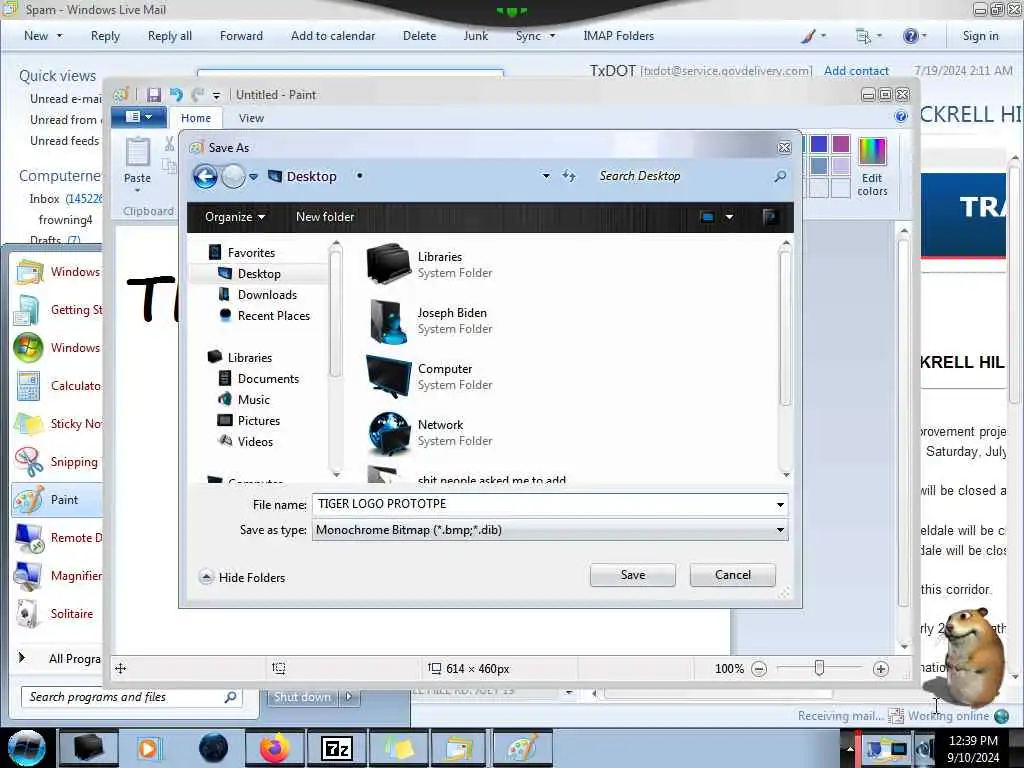Viewport: 1024px width, 768px height.
Task: Open the Organize menu
Action: (234, 217)
